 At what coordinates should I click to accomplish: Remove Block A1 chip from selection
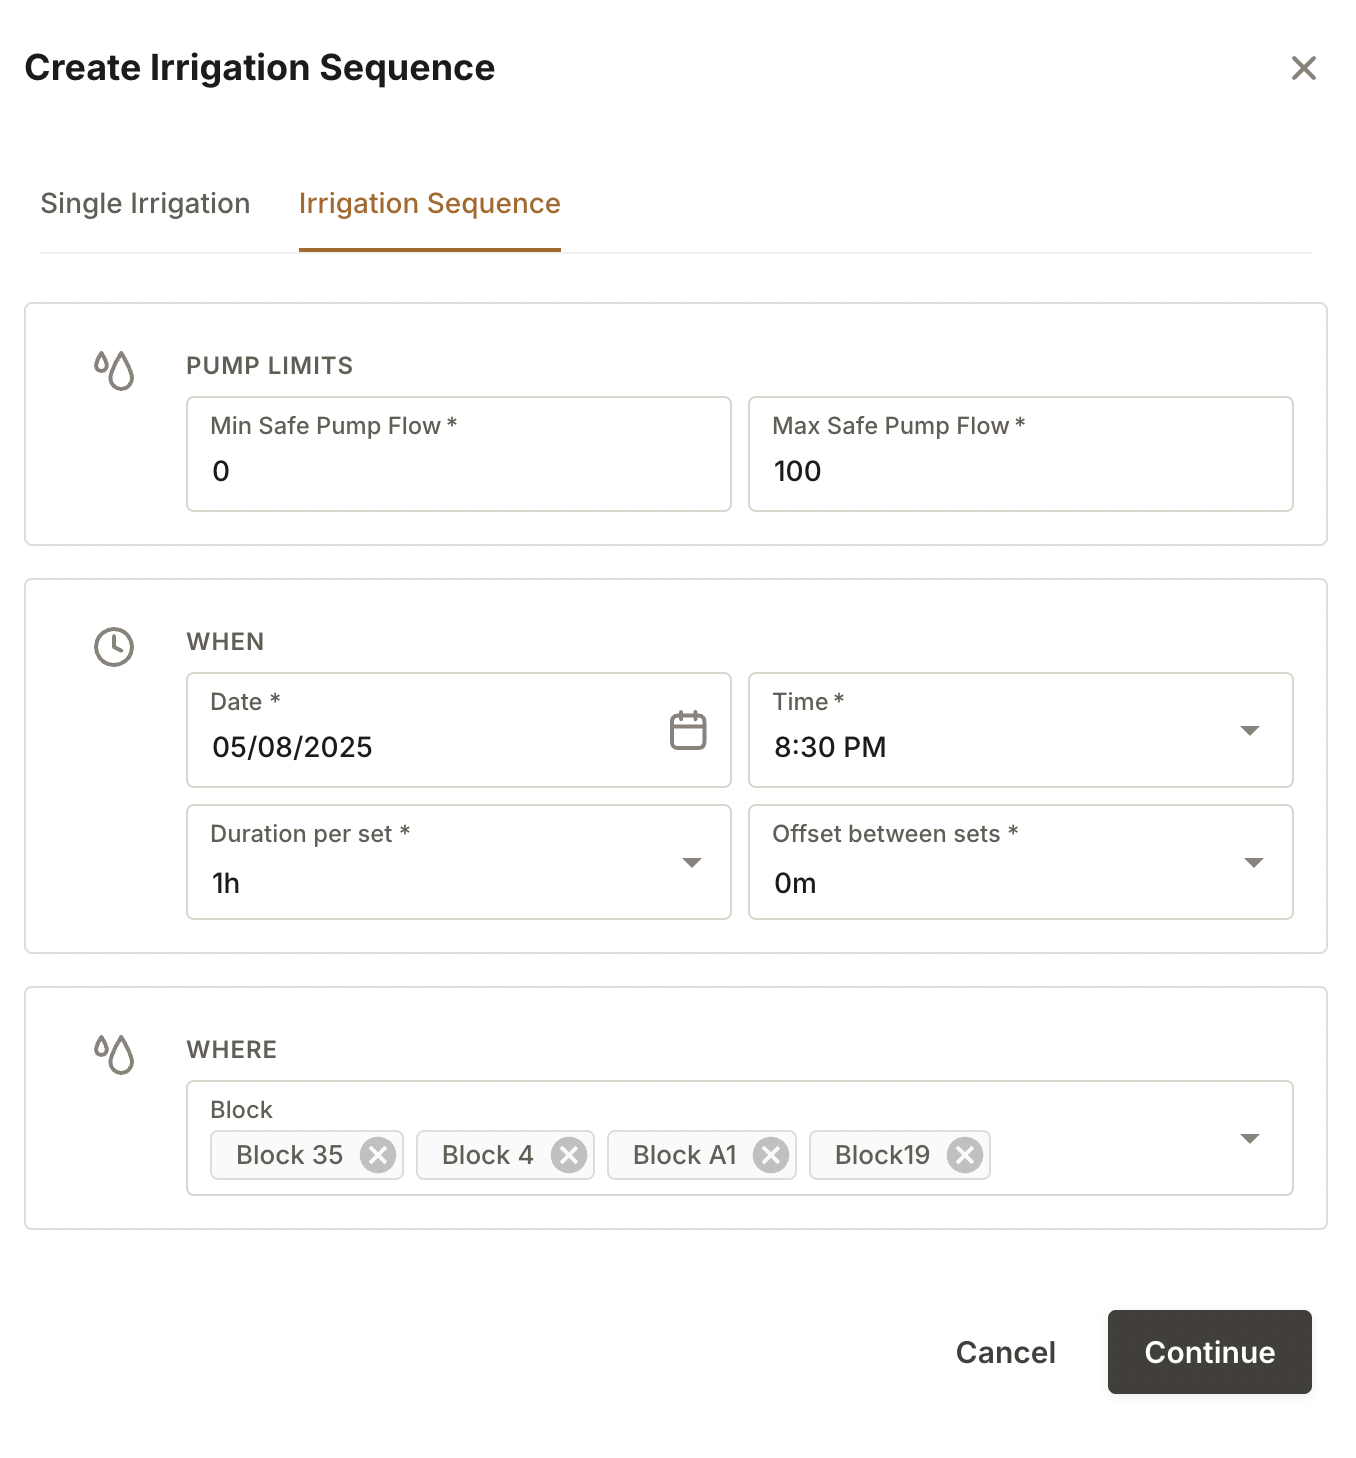coord(771,1155)
